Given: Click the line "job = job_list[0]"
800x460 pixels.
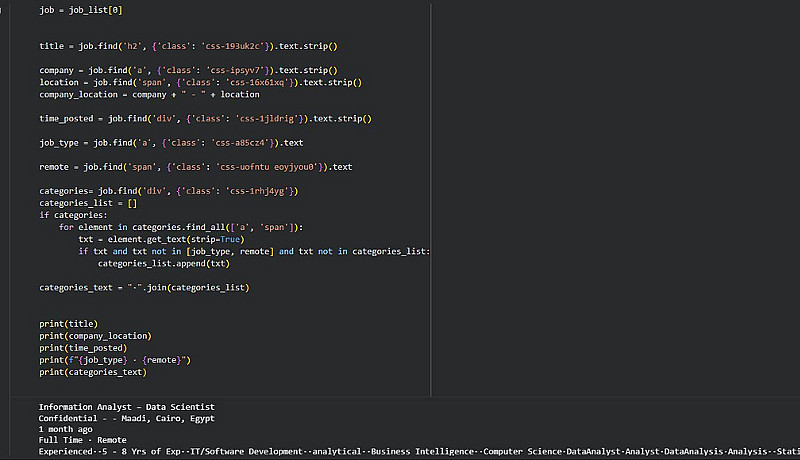Looking at the screenshot, I should 81,10.
